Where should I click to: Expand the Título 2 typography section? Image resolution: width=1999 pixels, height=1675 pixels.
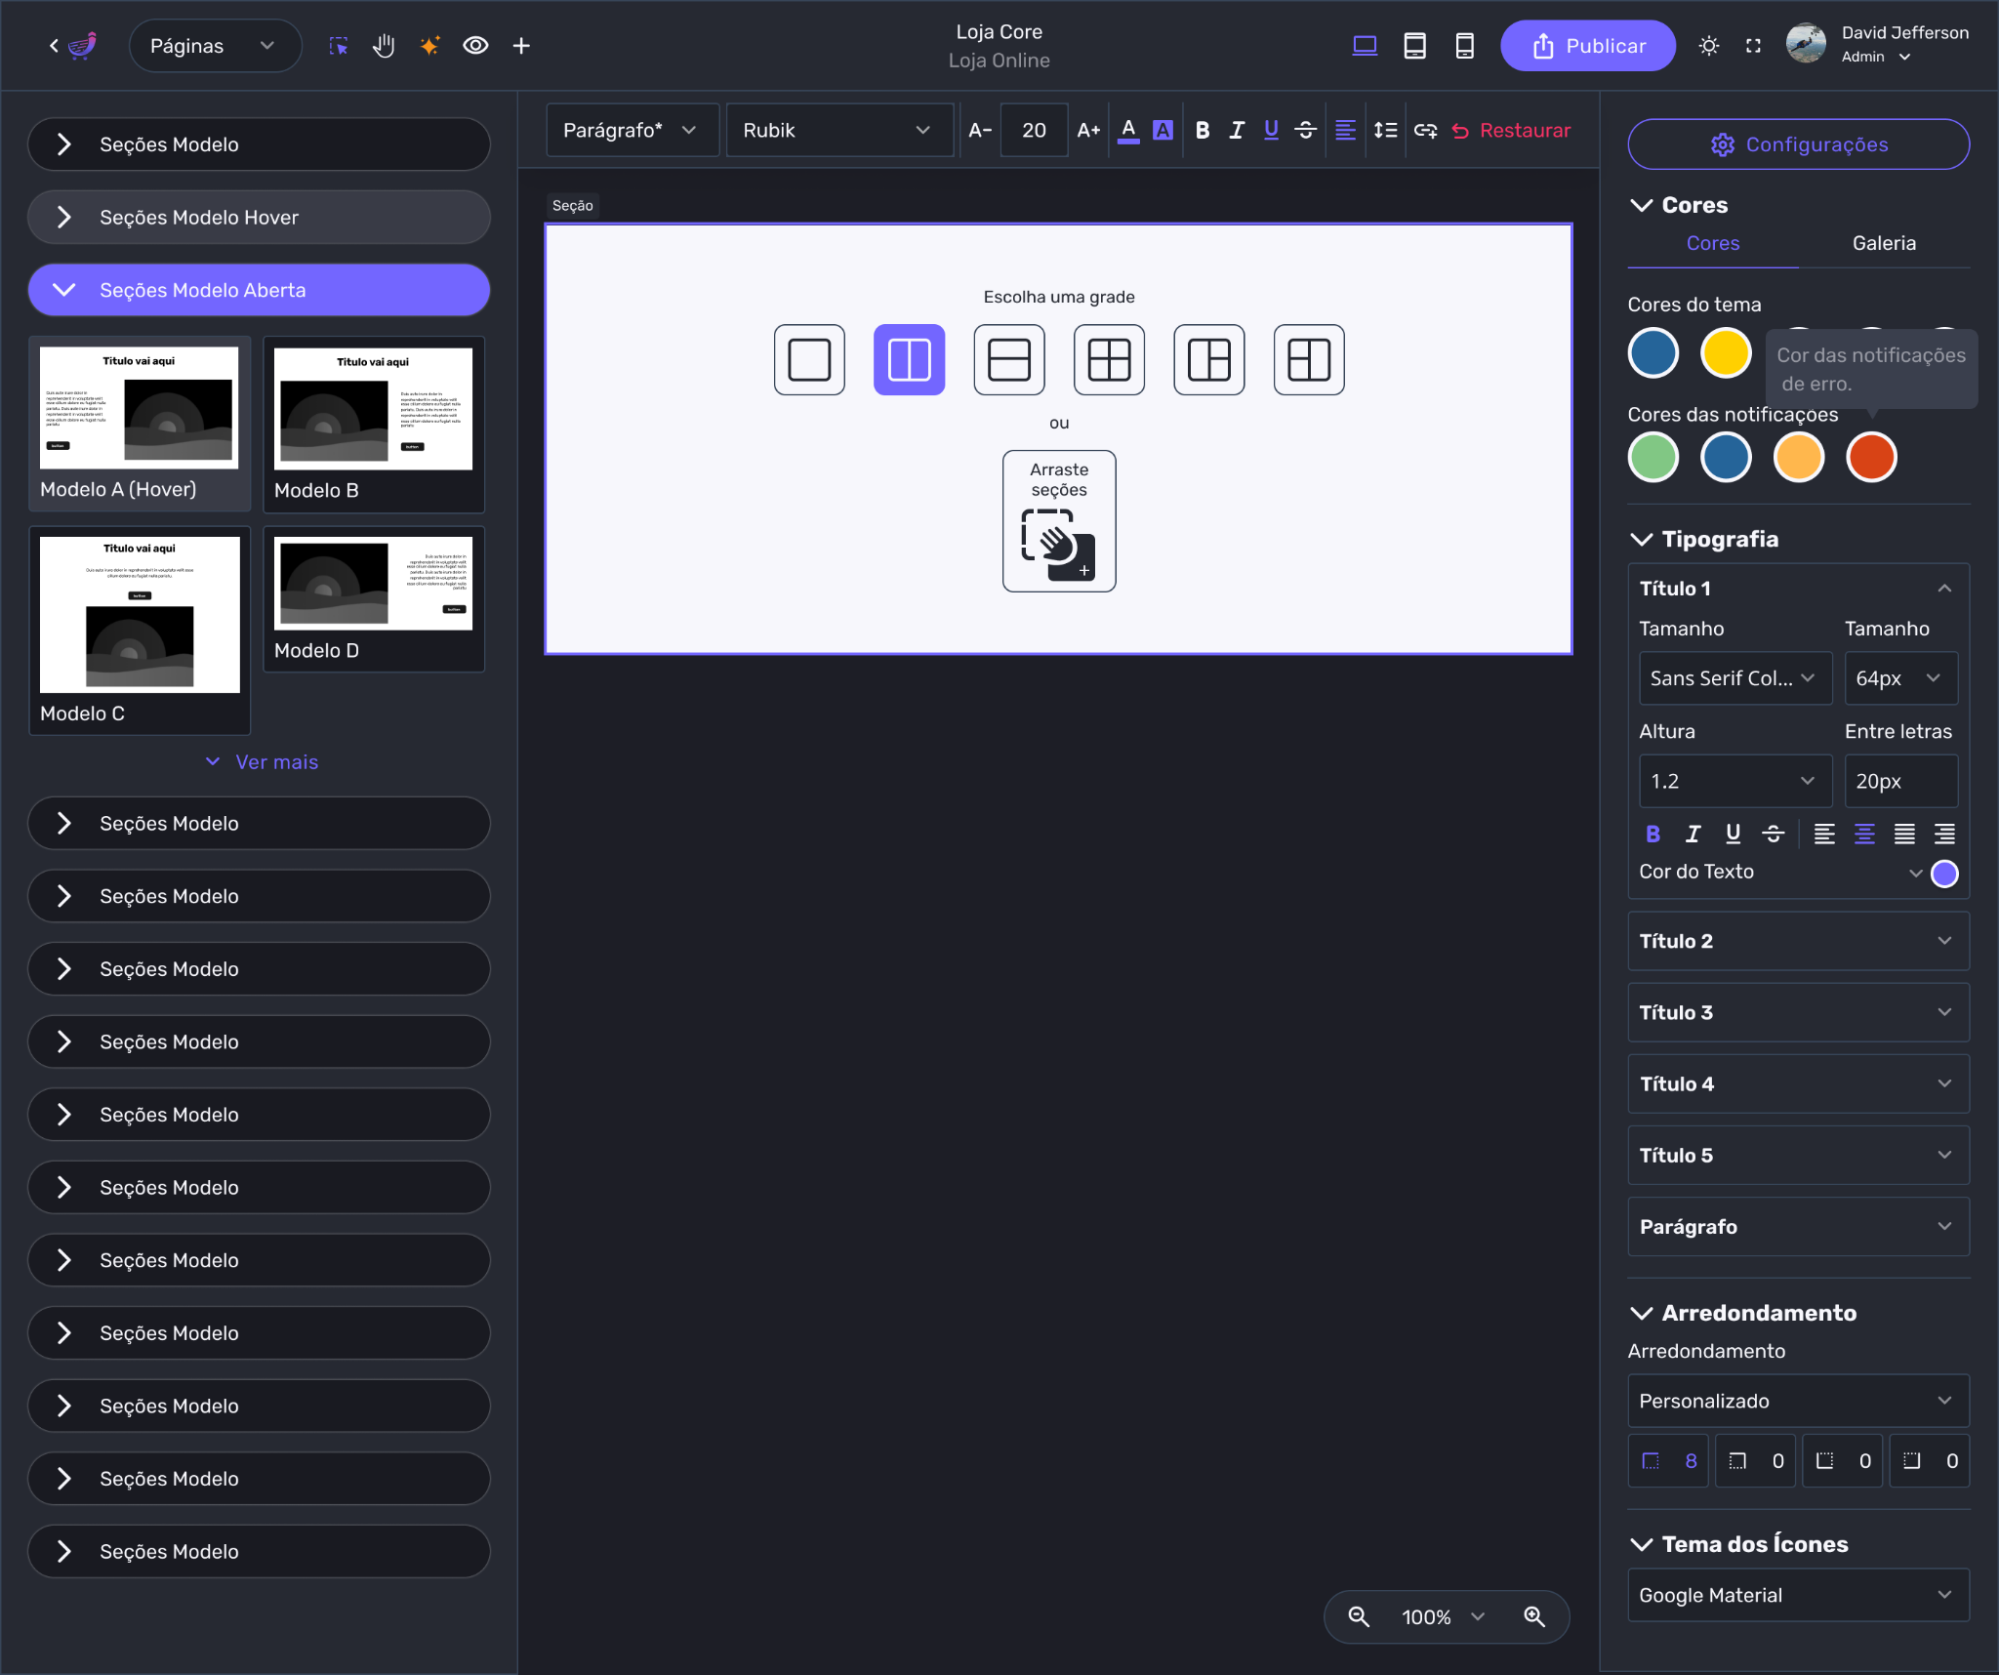(x=1797, y=941)
